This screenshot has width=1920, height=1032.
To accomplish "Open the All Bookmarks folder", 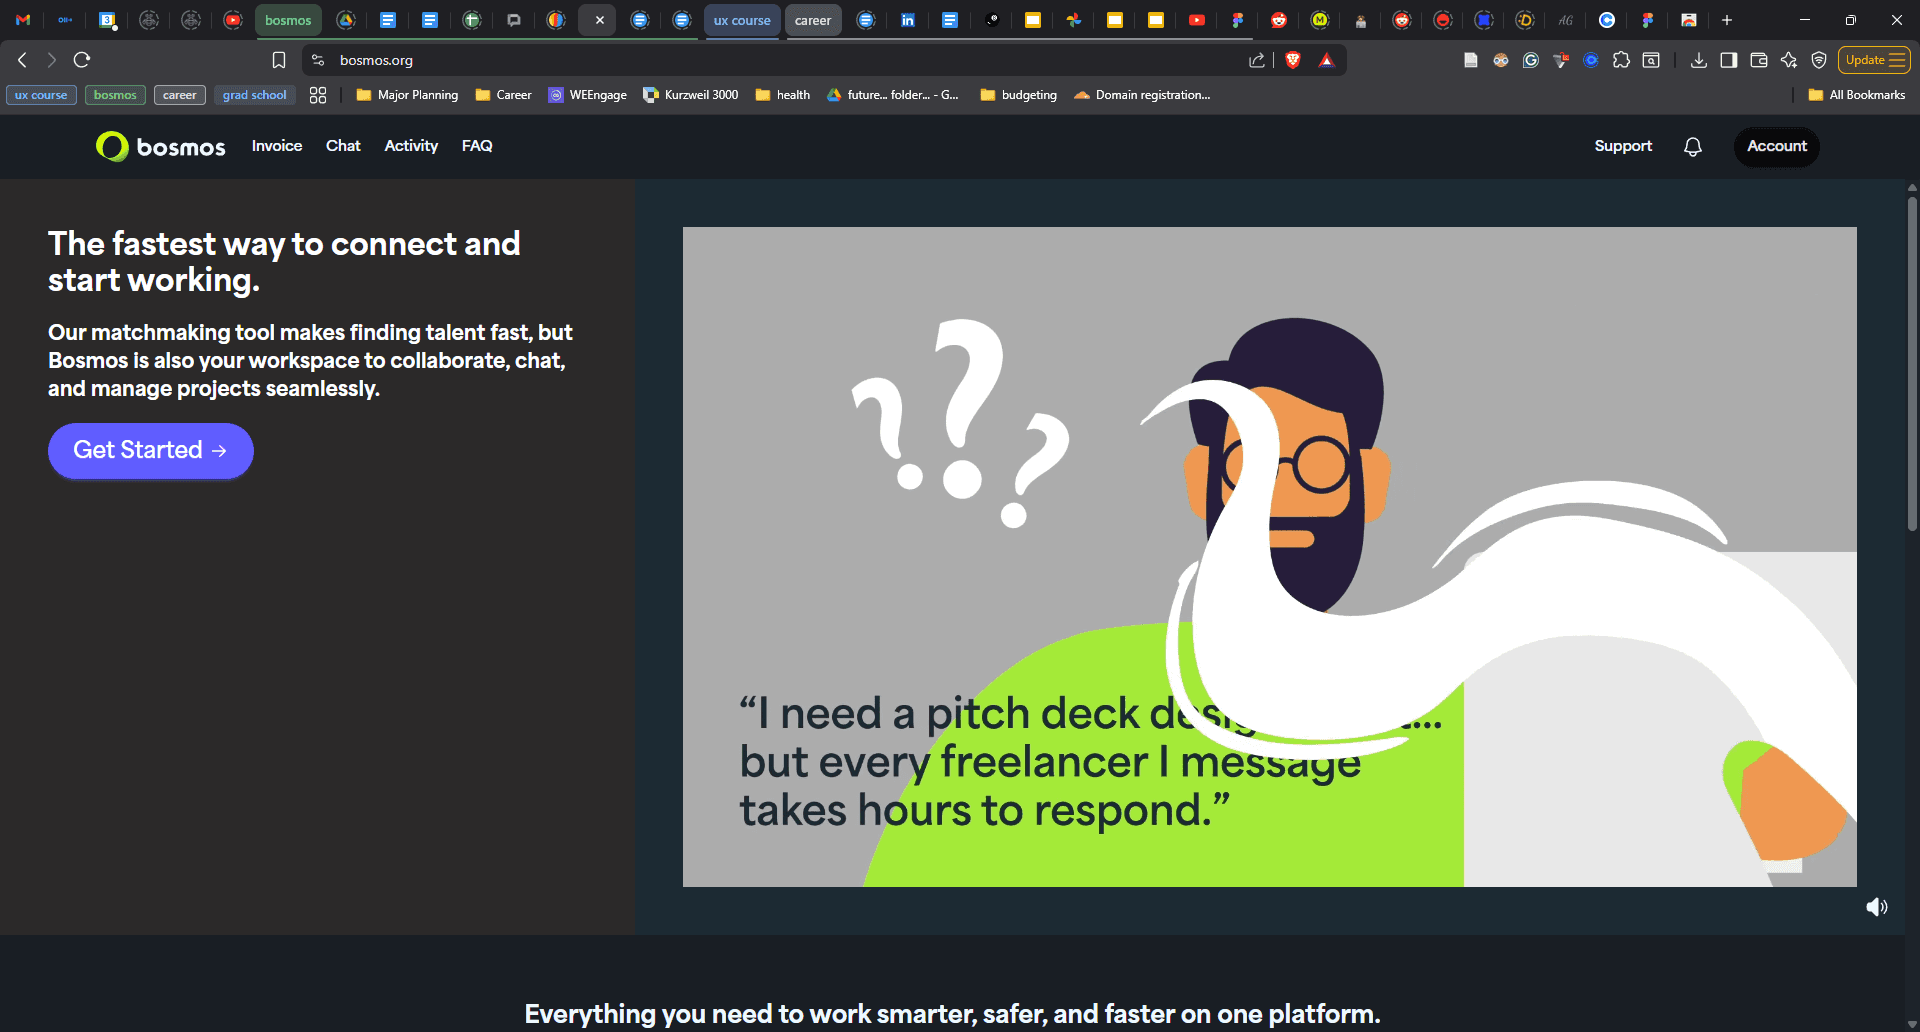I will pos(1857,95).
